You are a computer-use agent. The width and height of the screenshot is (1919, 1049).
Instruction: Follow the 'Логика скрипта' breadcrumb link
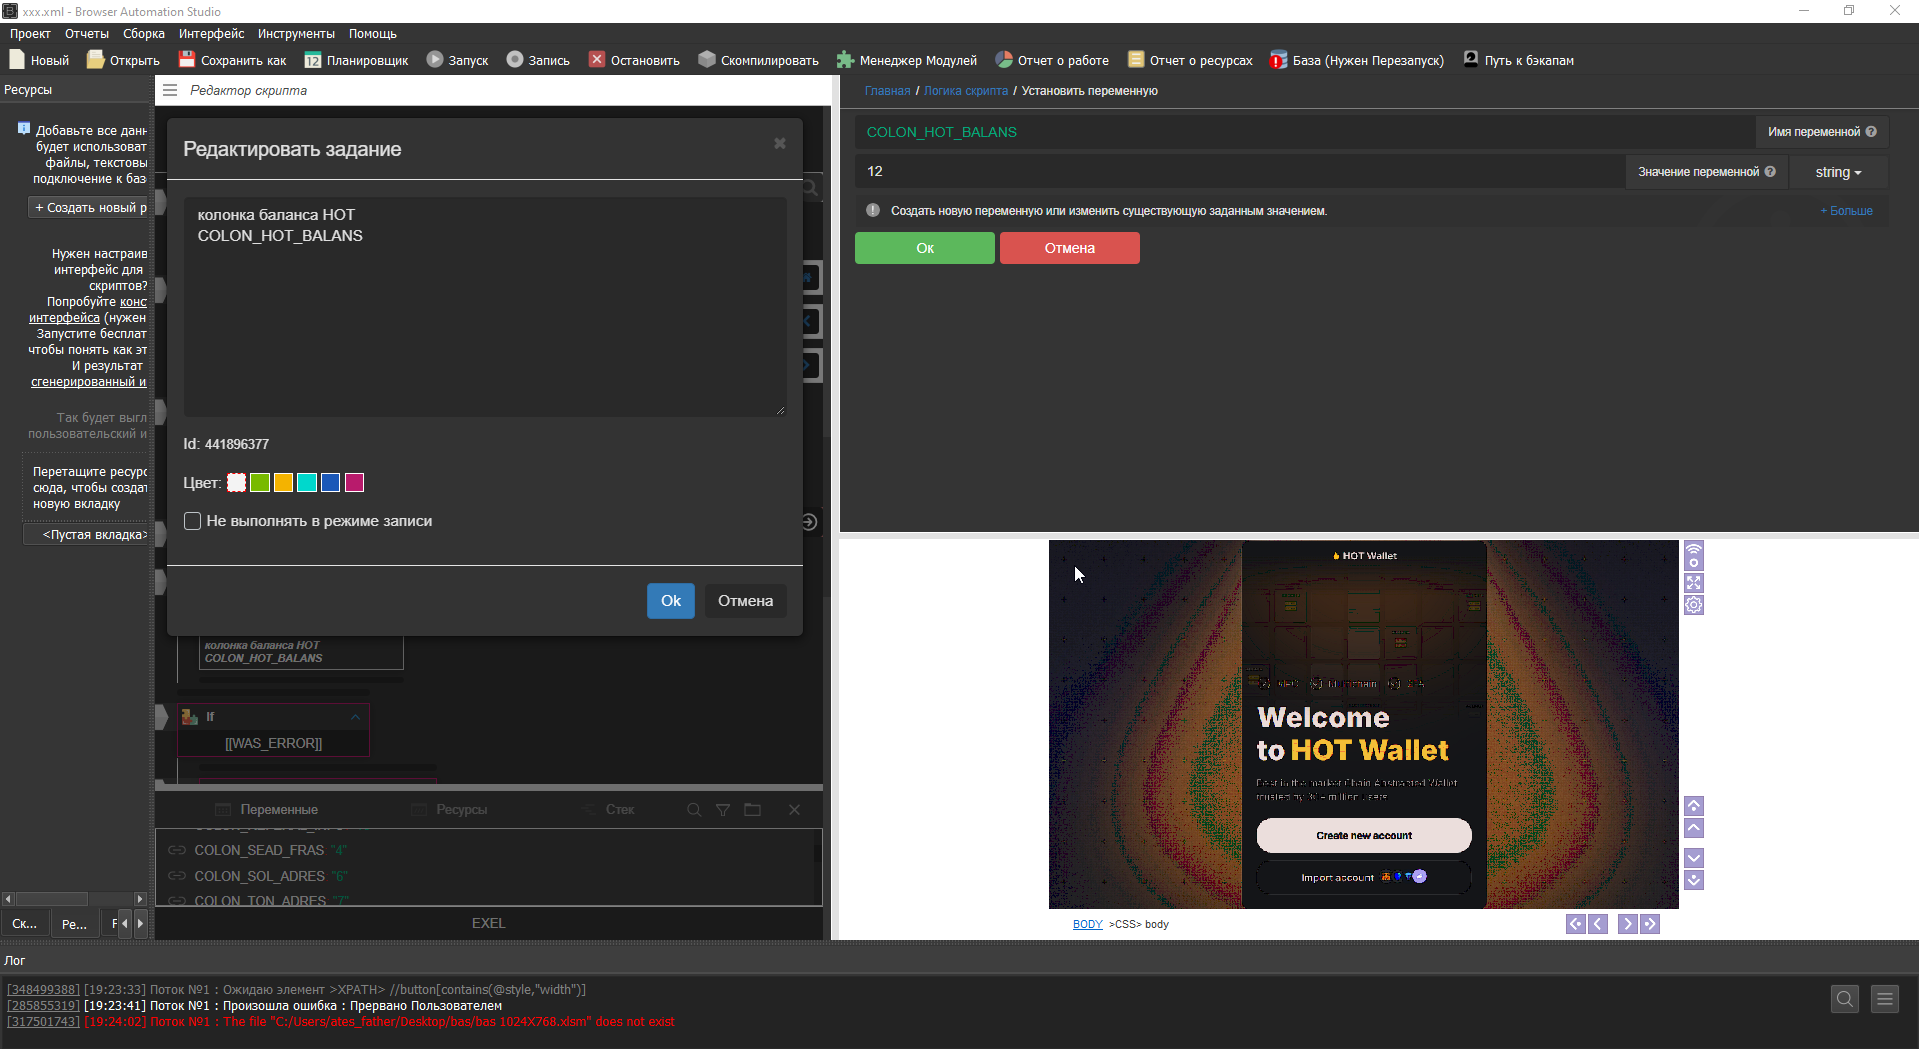pyautogui.click(x=965, y=91)
